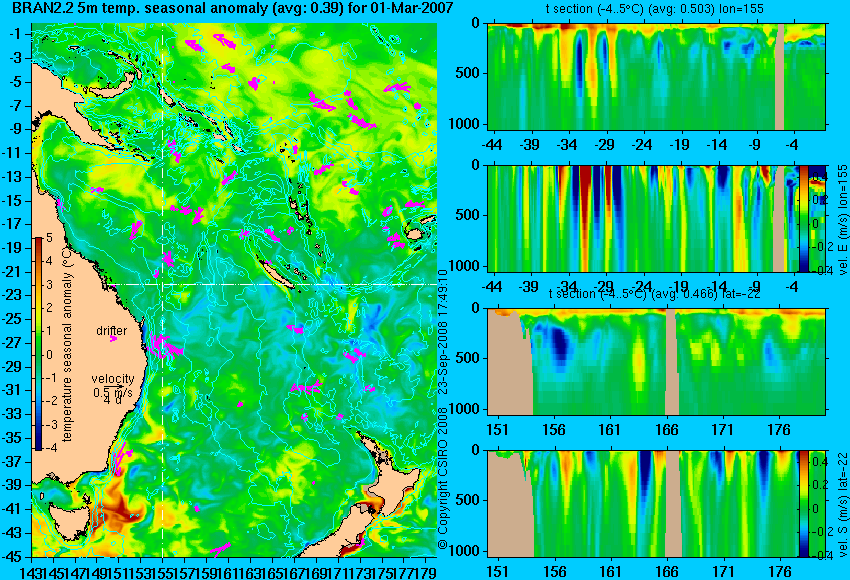850x580 pixels.
Task: Click the '-44' tick under the top section plot
Action: (x=492, y=145)
